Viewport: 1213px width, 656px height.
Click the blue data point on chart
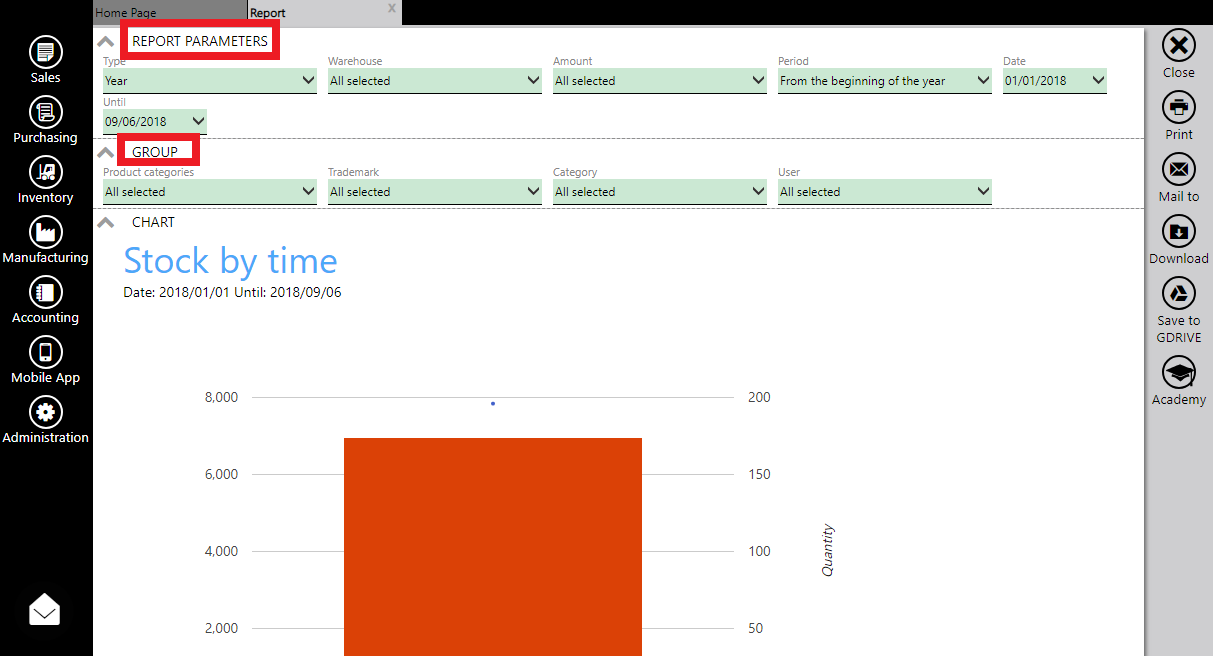[493, 403]
